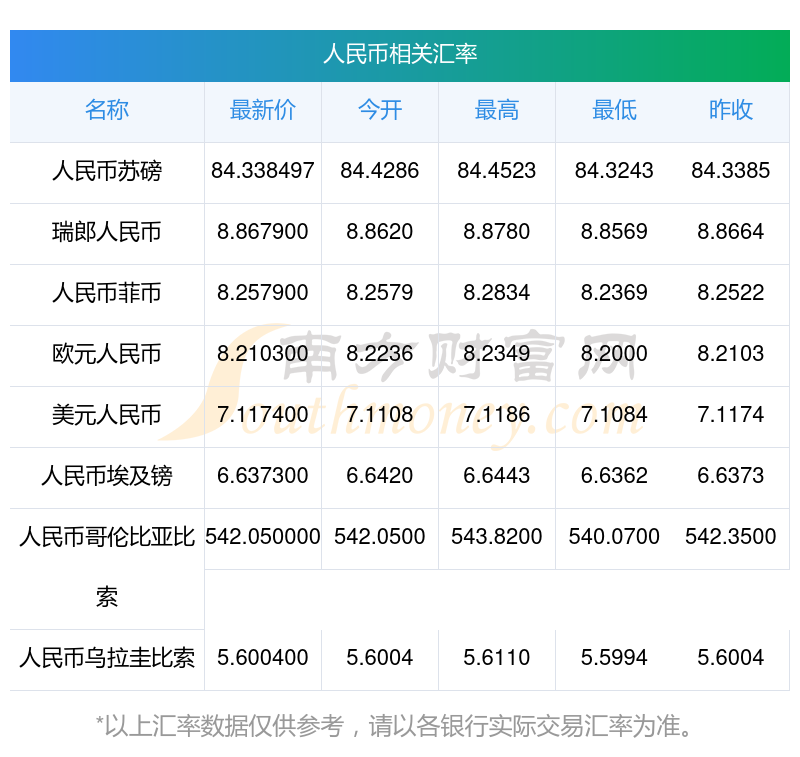
Task: Click the highest value 543.8200
Action: click(496, 537)
